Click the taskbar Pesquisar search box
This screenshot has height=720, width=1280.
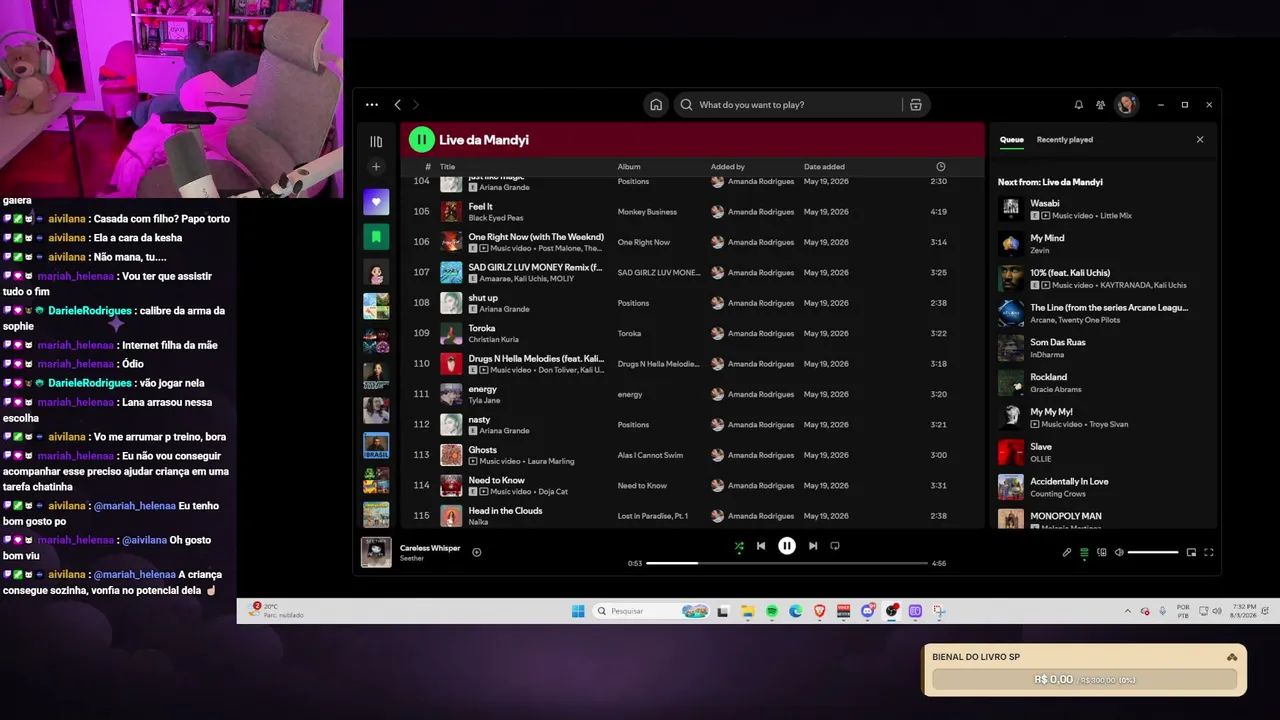click(x=652, y=611)
